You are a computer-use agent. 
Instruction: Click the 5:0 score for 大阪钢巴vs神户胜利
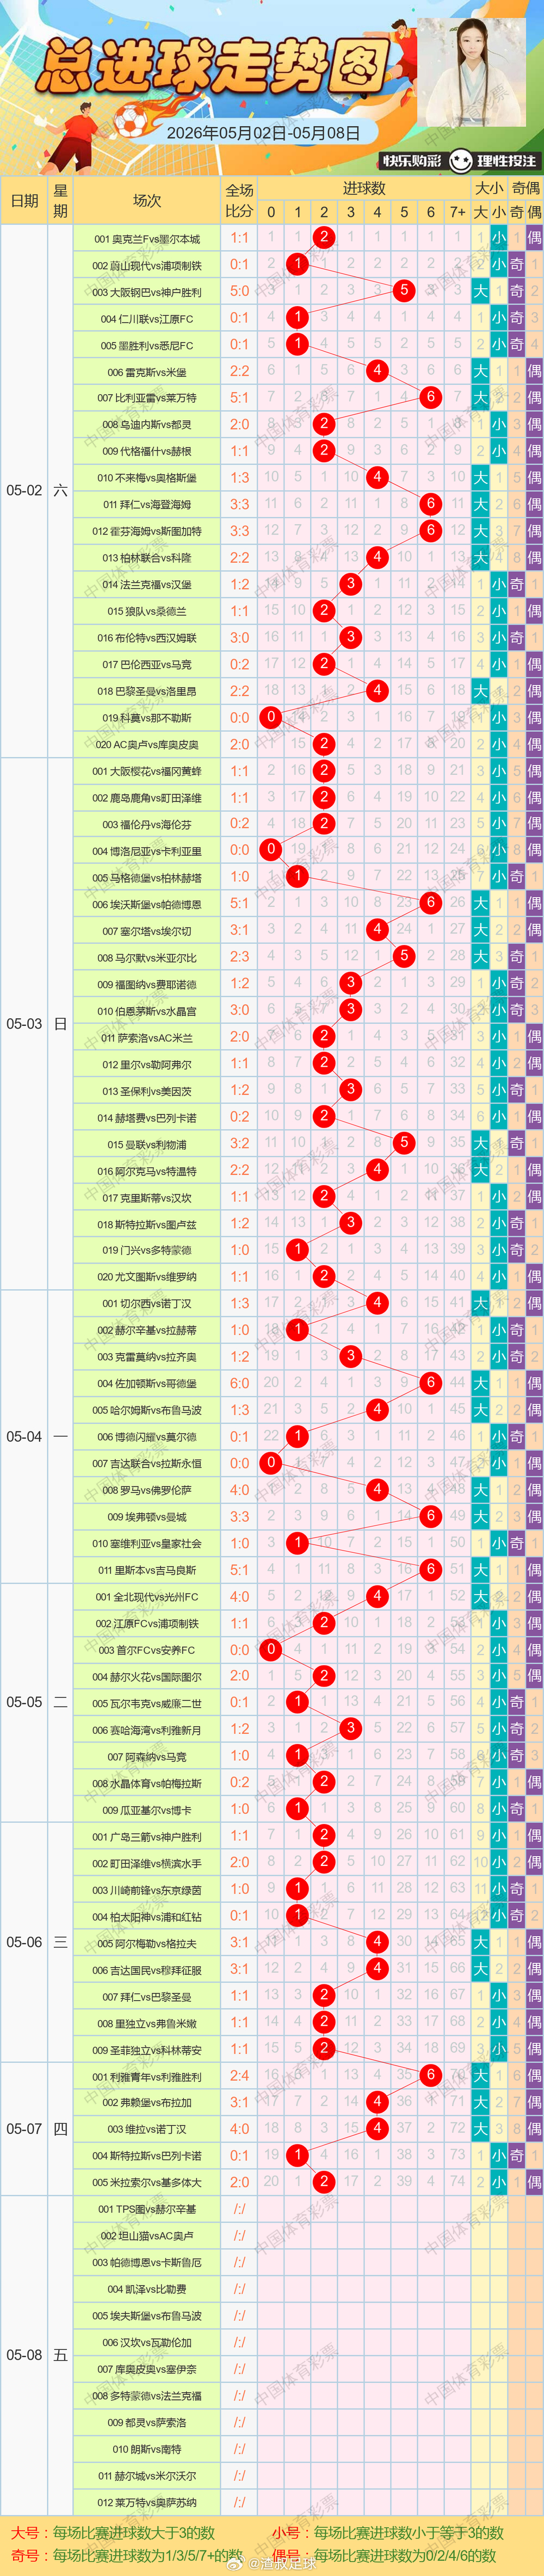coord(239,292)
